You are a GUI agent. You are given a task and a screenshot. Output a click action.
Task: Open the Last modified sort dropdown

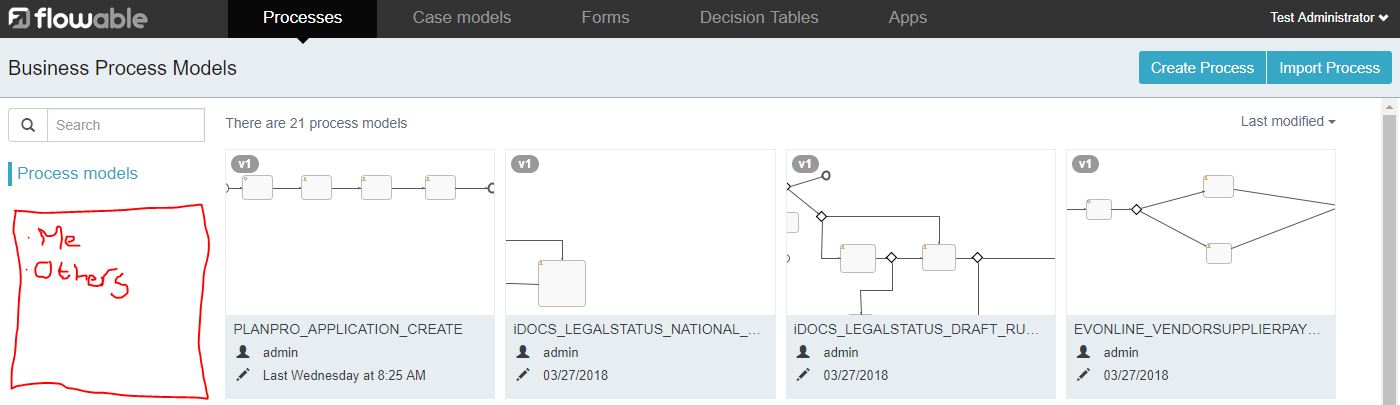[1288, 121]
